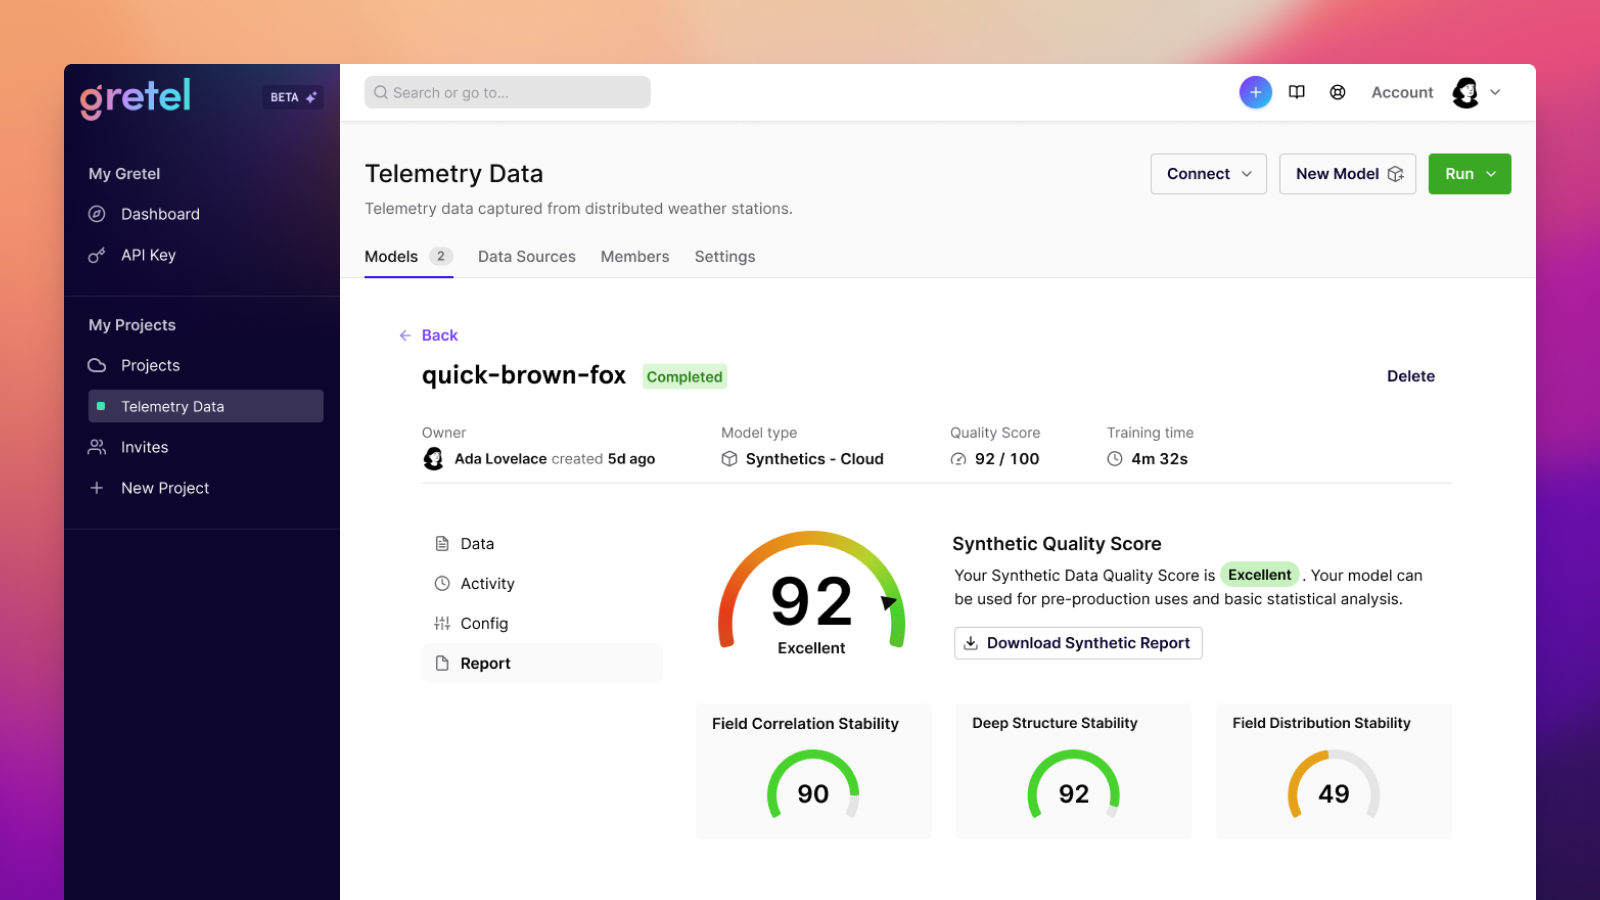Open the API Key page
Image resolution: width=1600 pixels, height=900 pixels.
148,255
